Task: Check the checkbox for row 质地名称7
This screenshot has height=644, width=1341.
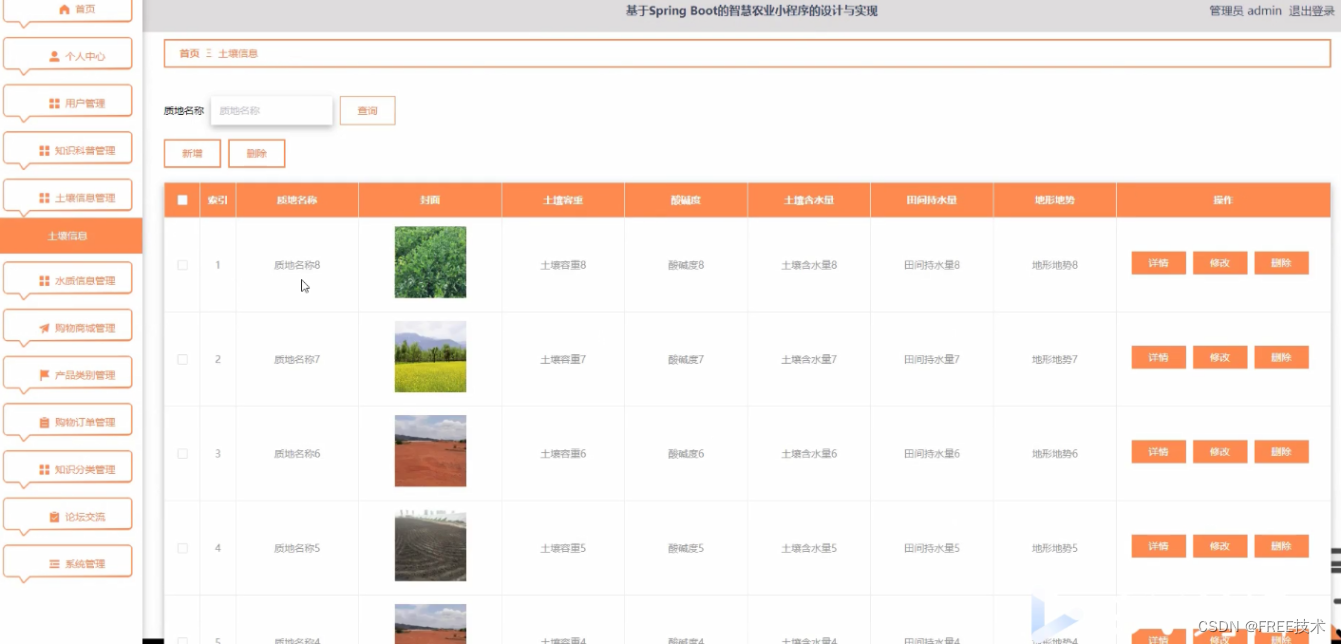Action: pyautogui.click(x=182, y=359)
